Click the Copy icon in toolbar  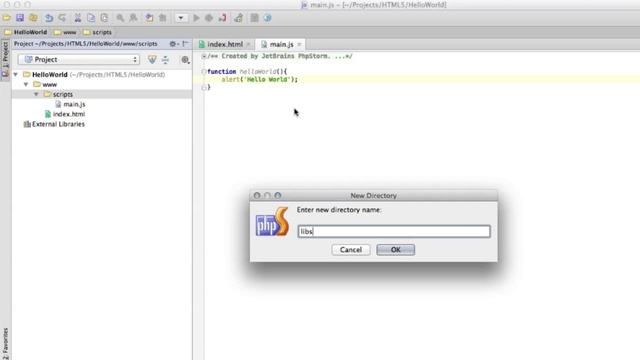click(91, 18)
